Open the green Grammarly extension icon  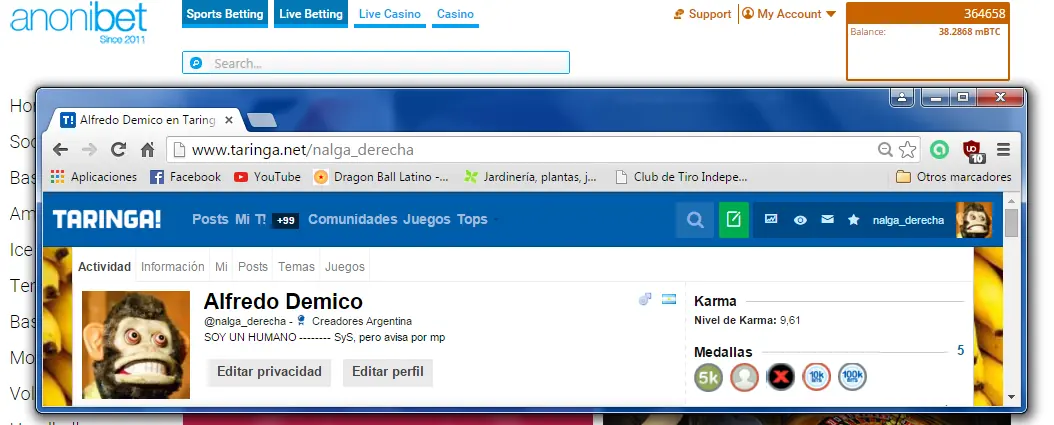tap(940, 149)
